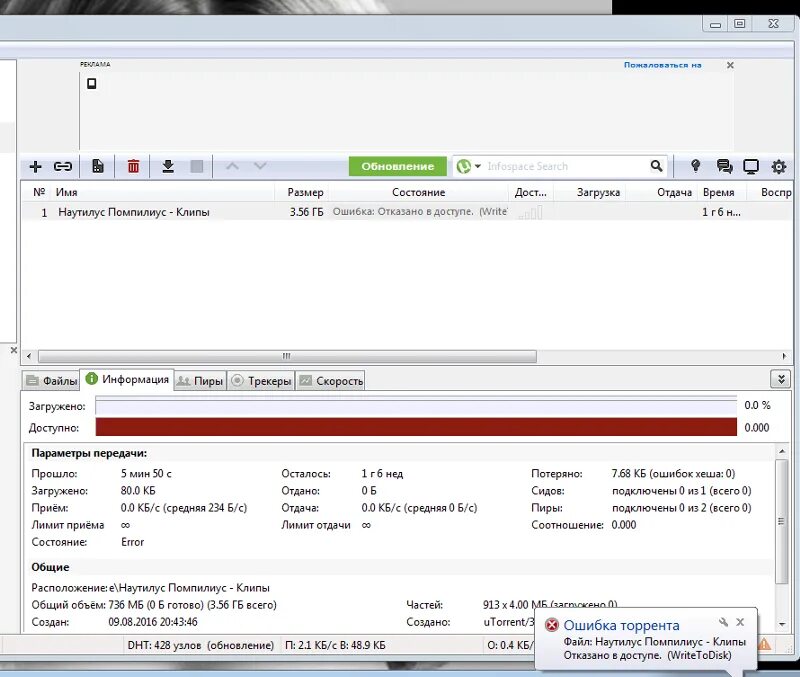Open notification options via wrench icon
Viewport: 800px width, 677px height.
point(723,622)
